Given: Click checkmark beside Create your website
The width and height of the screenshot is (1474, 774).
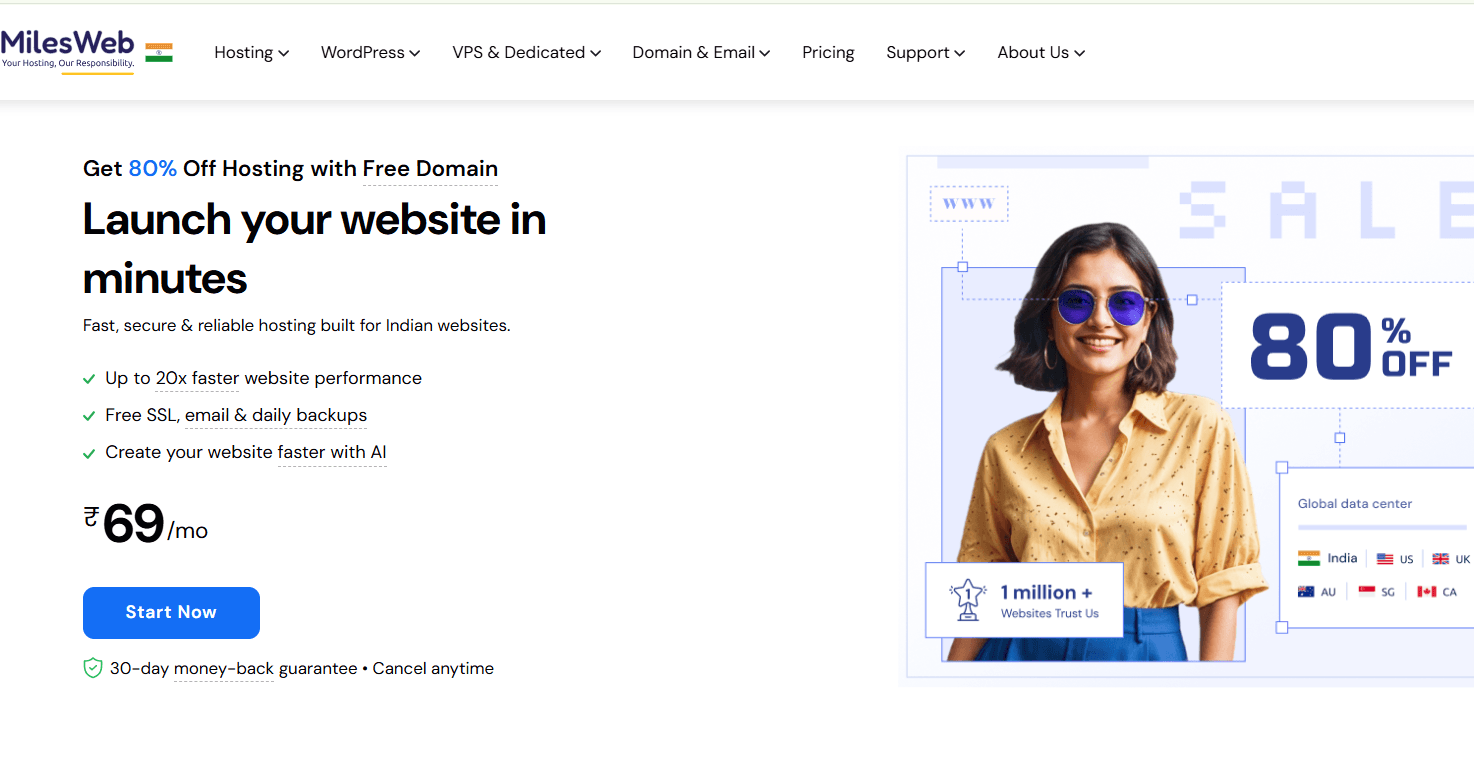Looking at the screenshot, I should coord(89,453).
